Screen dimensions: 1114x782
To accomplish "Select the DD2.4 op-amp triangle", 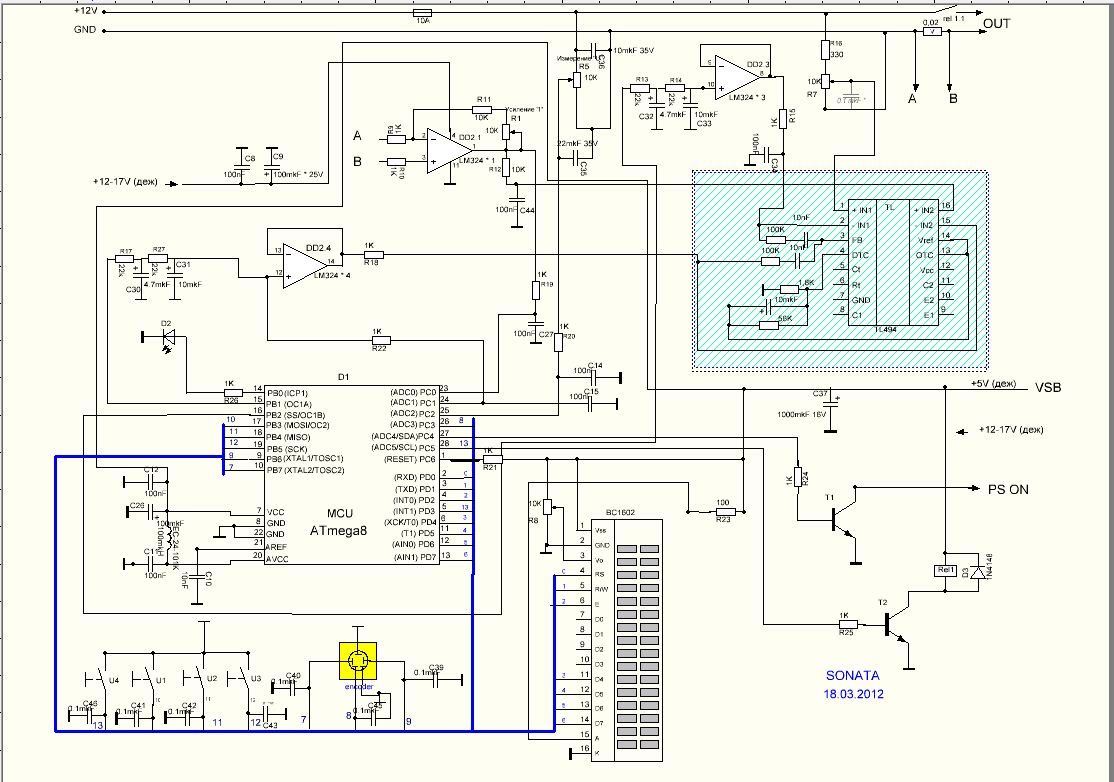I will tap(305, 266).
